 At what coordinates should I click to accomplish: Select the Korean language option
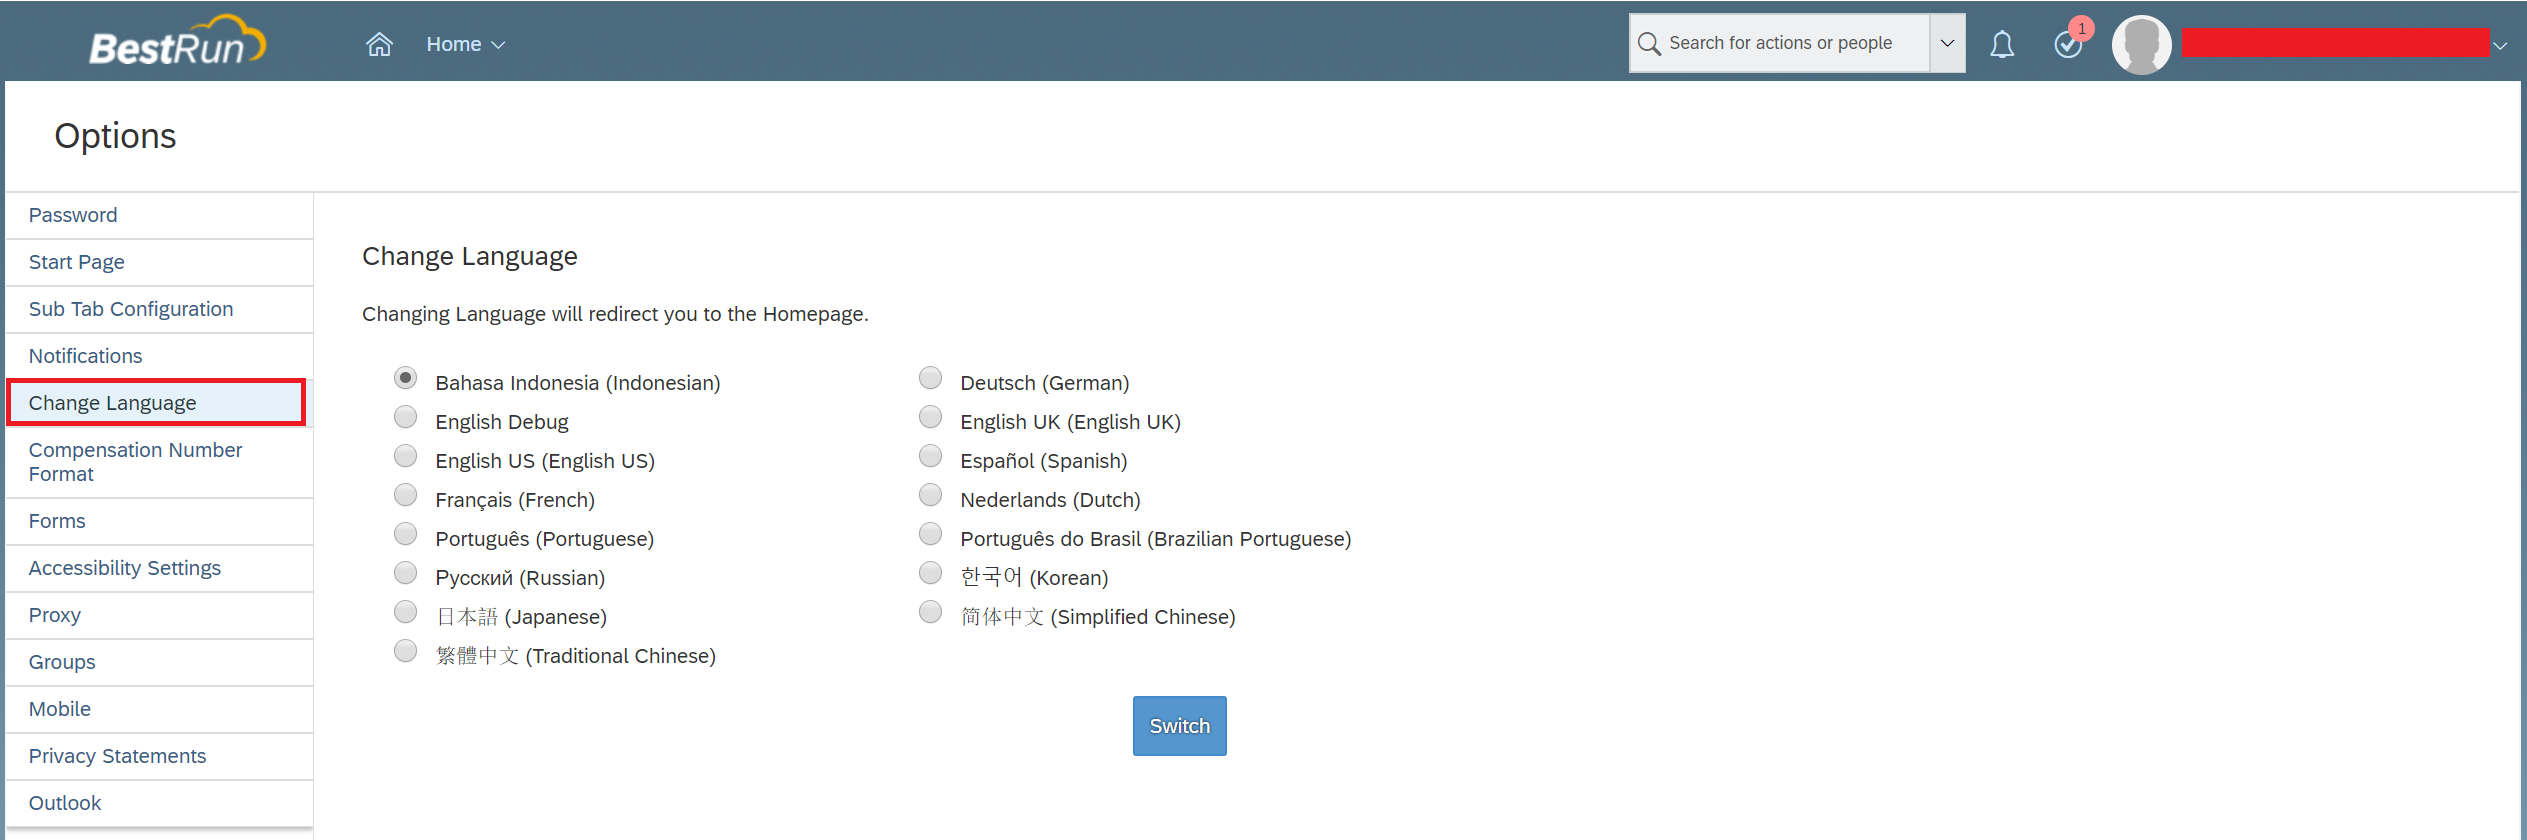[x=930, y=573]
